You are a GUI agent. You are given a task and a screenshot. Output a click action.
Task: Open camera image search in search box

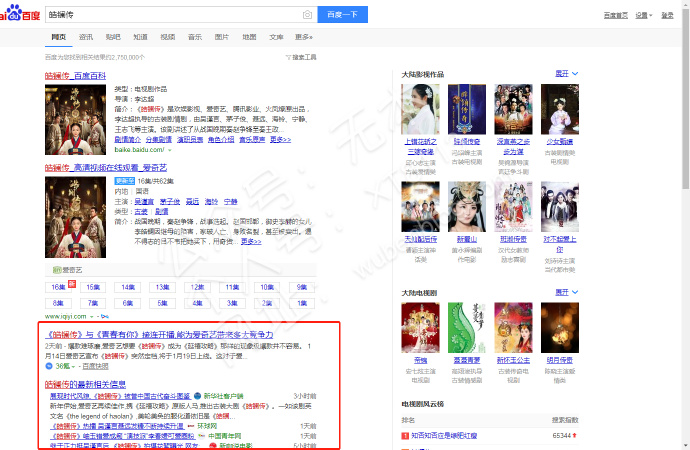pyautogui.click(x=307, y=15)
